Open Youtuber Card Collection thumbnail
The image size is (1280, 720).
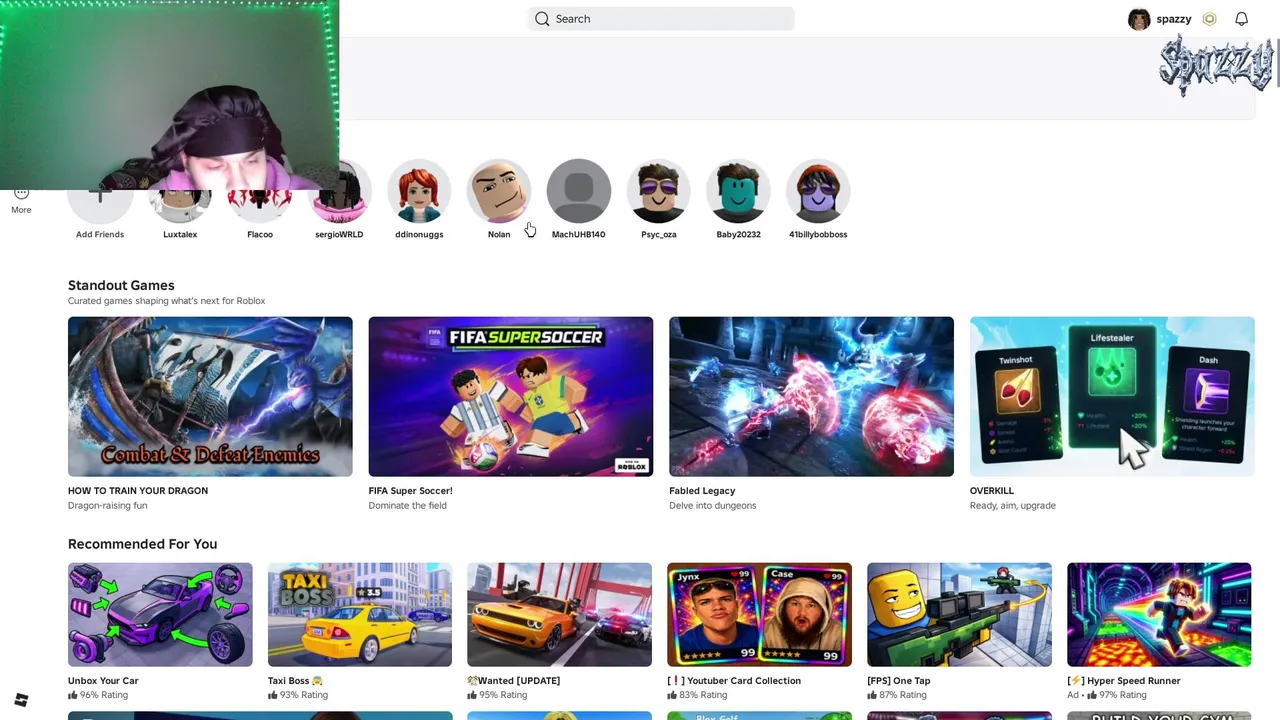coord(759,614)
